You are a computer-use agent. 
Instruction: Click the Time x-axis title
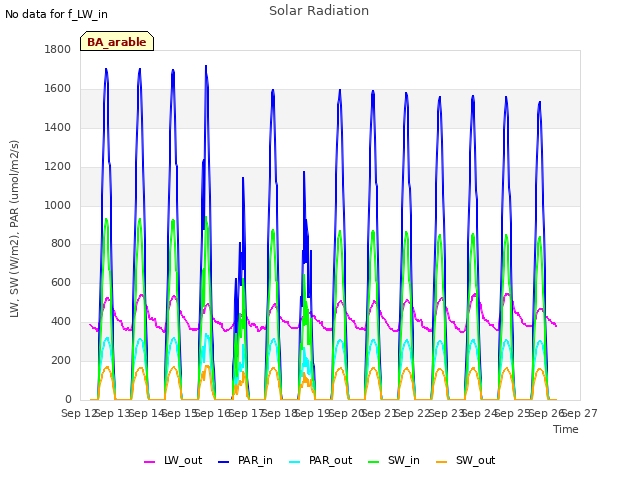pos(566,429)
